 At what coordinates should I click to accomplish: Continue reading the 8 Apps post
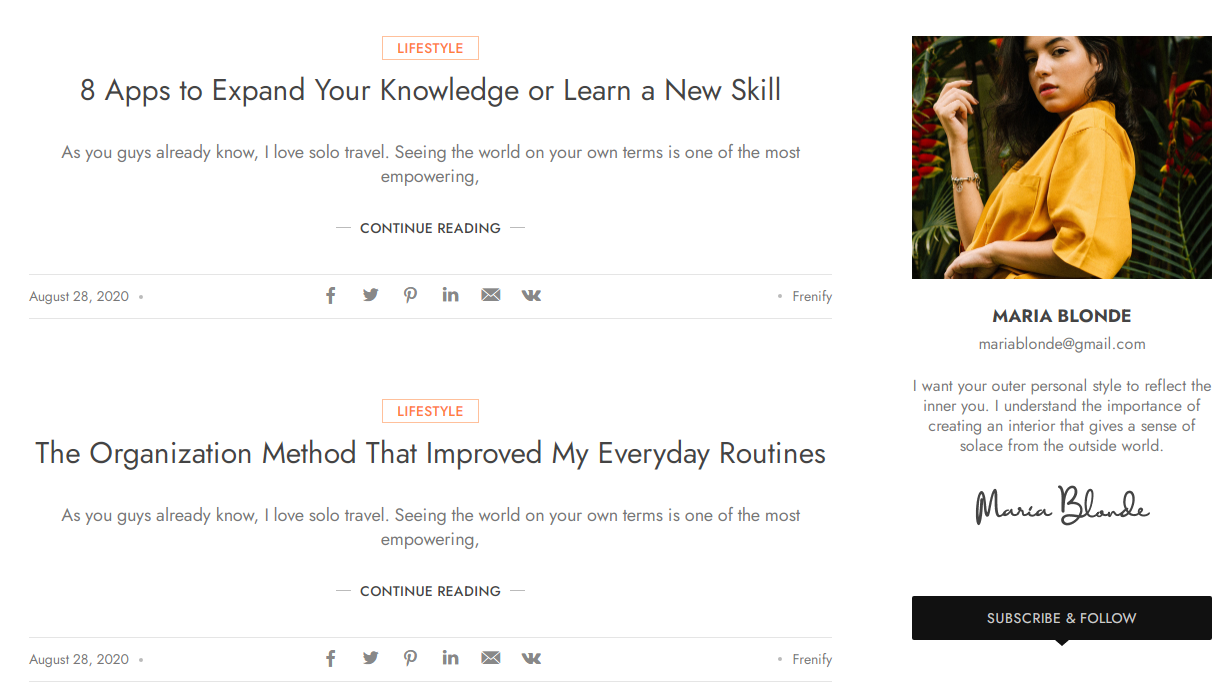pyautogui.click(x=430, y=228)
